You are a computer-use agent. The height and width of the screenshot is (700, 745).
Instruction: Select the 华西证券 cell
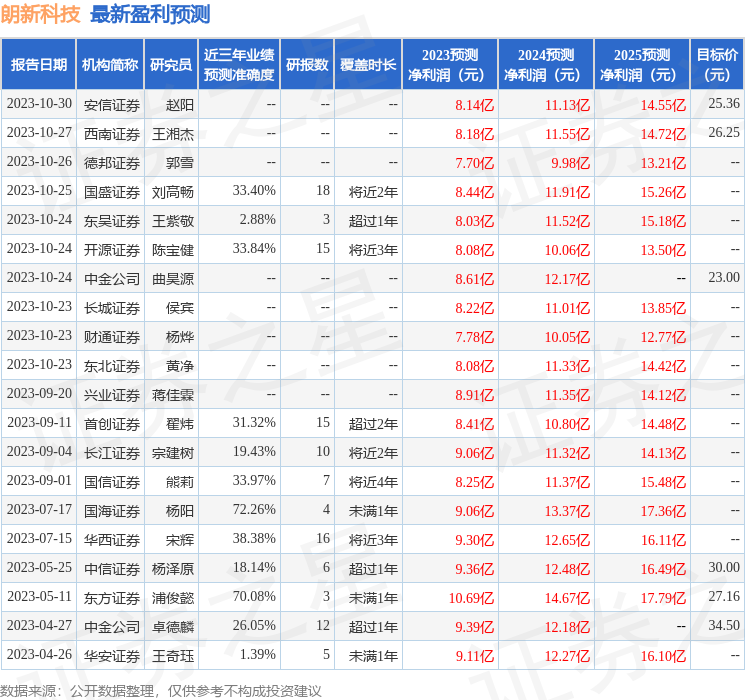click(x=112, y=540)
